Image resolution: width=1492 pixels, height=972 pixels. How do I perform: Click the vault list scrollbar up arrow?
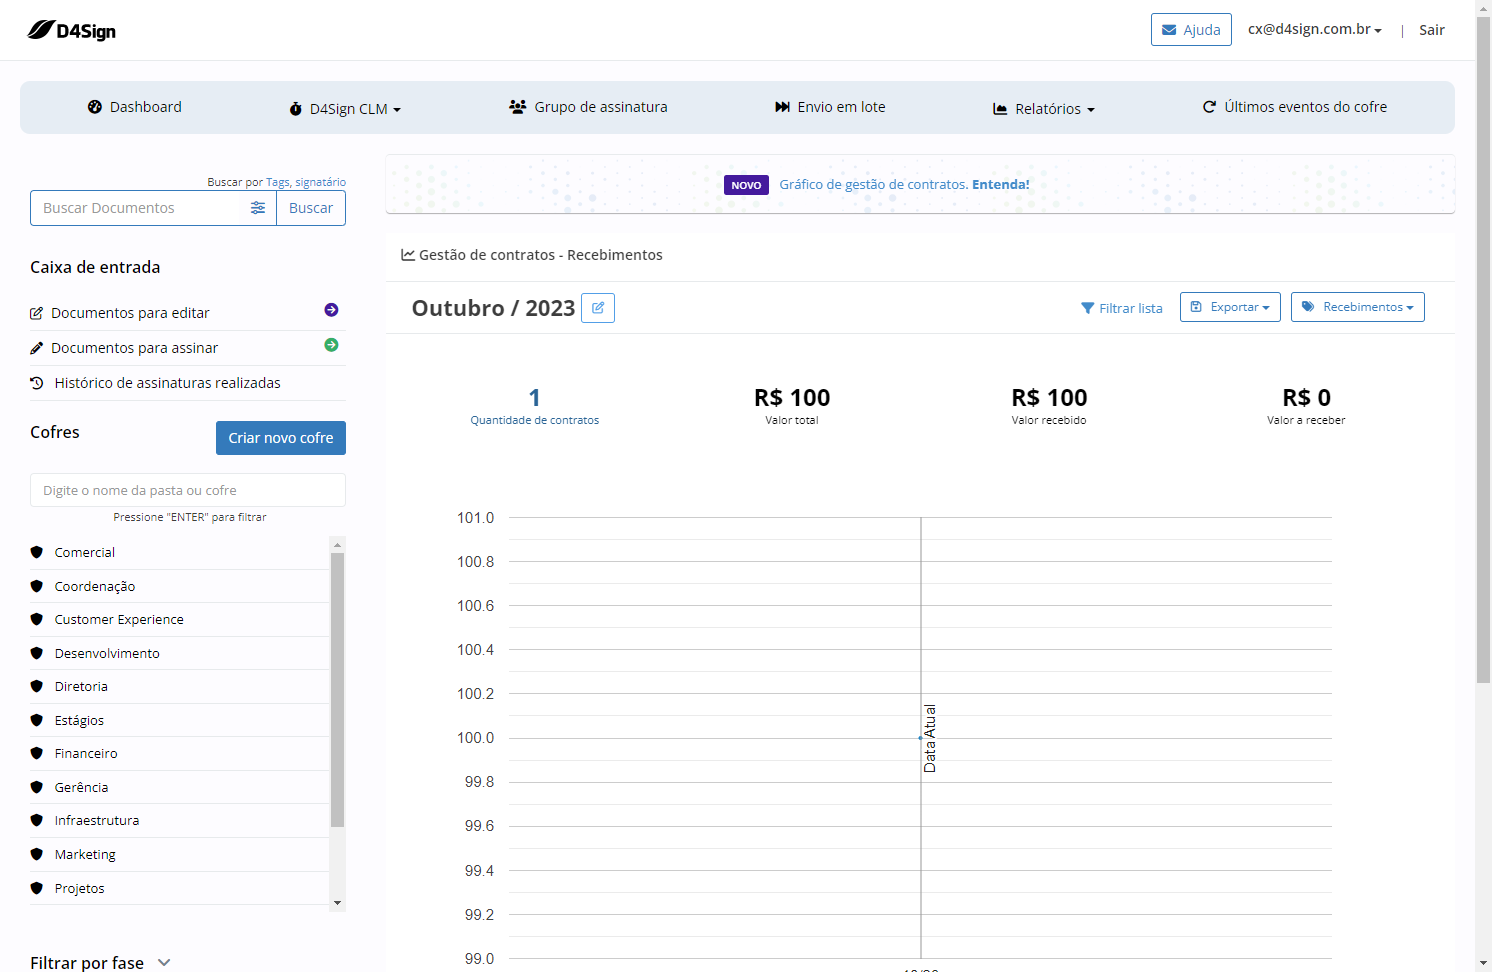[x=338, y=545]
